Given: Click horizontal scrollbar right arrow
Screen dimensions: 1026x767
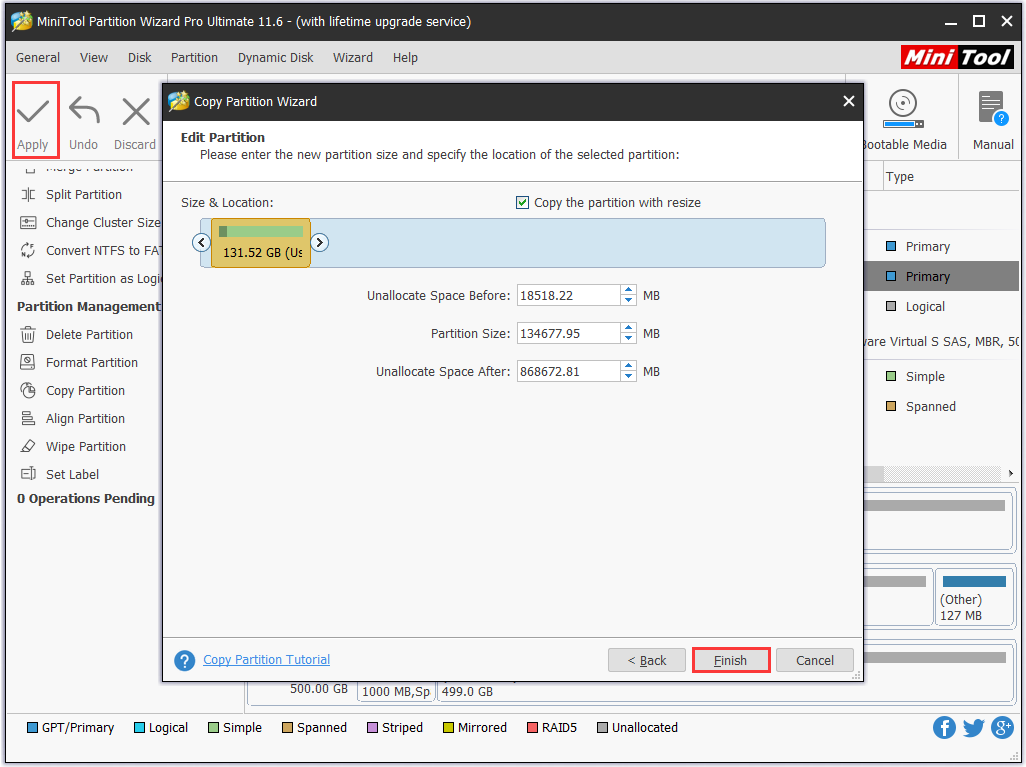Looking at the screenshot, I should [x=1010, y=473].
